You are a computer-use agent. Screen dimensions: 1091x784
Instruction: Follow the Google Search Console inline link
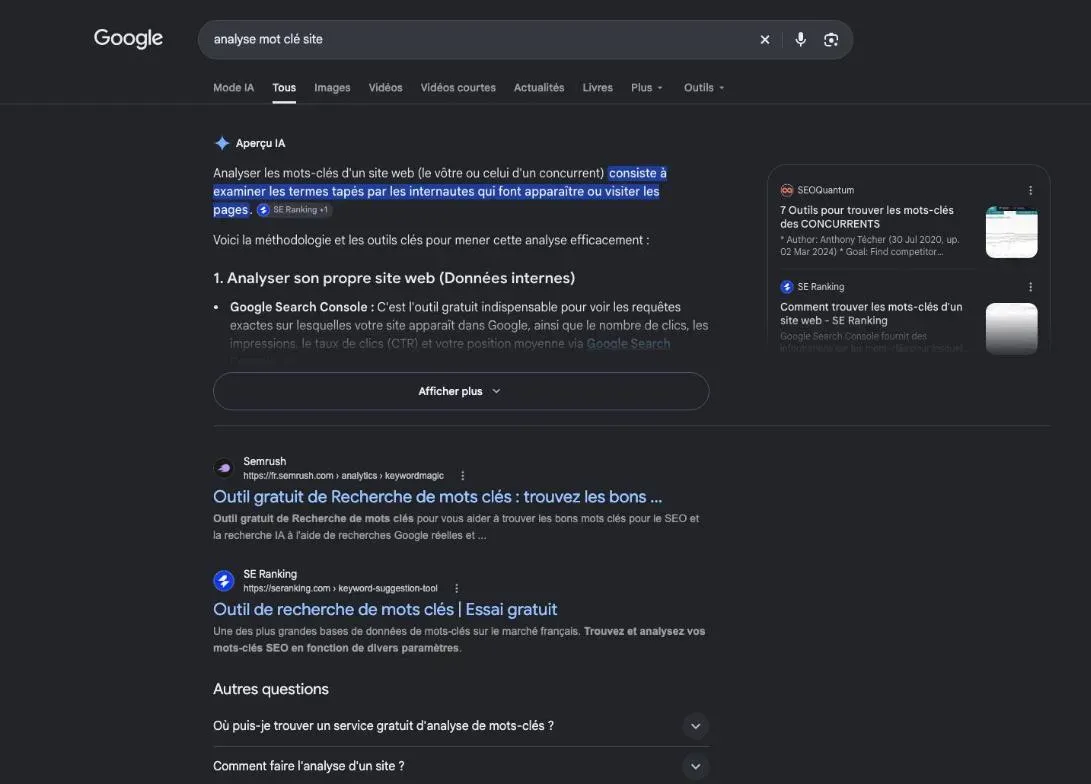628,344
